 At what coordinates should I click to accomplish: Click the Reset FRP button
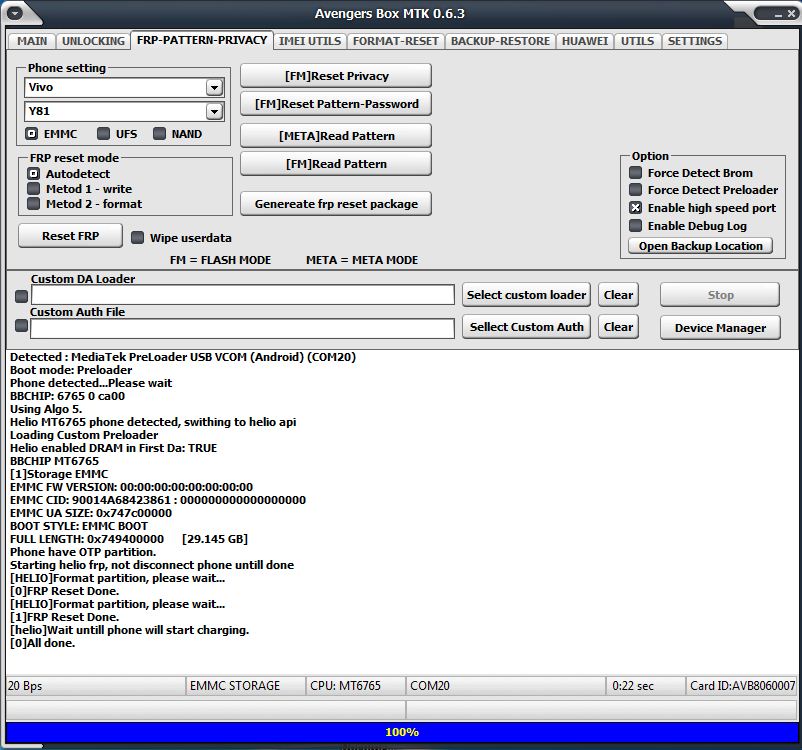(71, 236)
